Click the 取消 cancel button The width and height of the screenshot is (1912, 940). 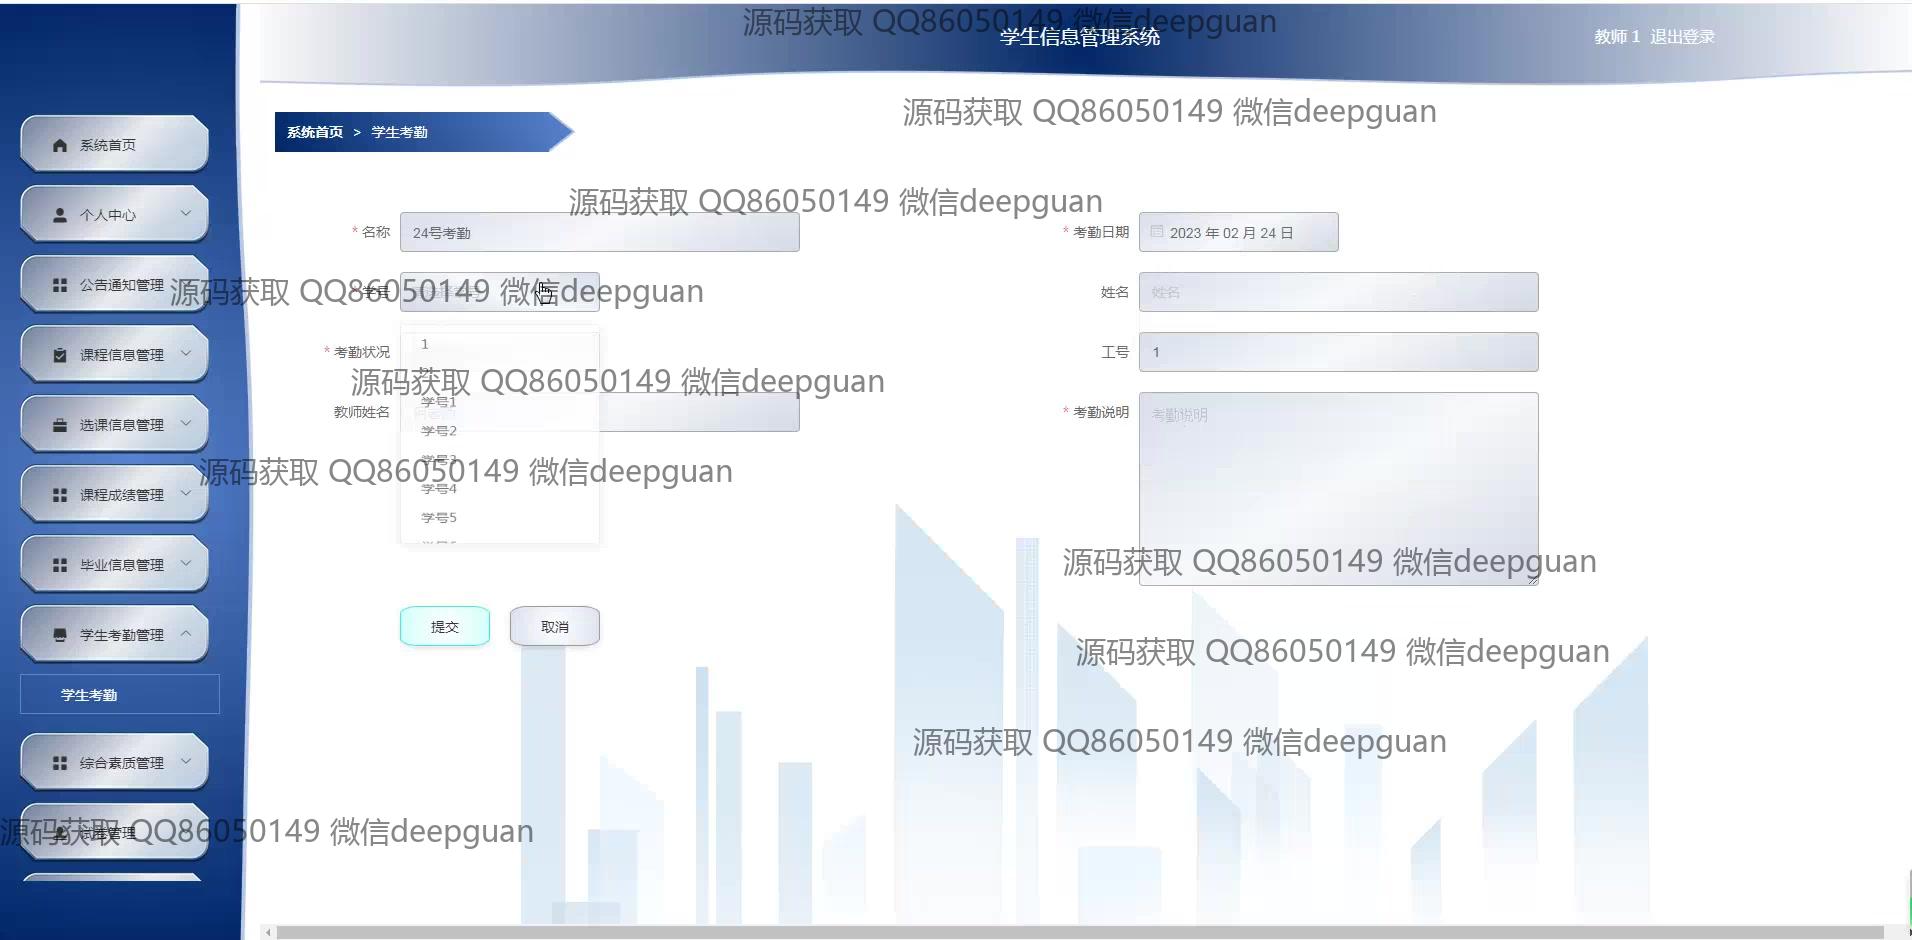[555, 626]
